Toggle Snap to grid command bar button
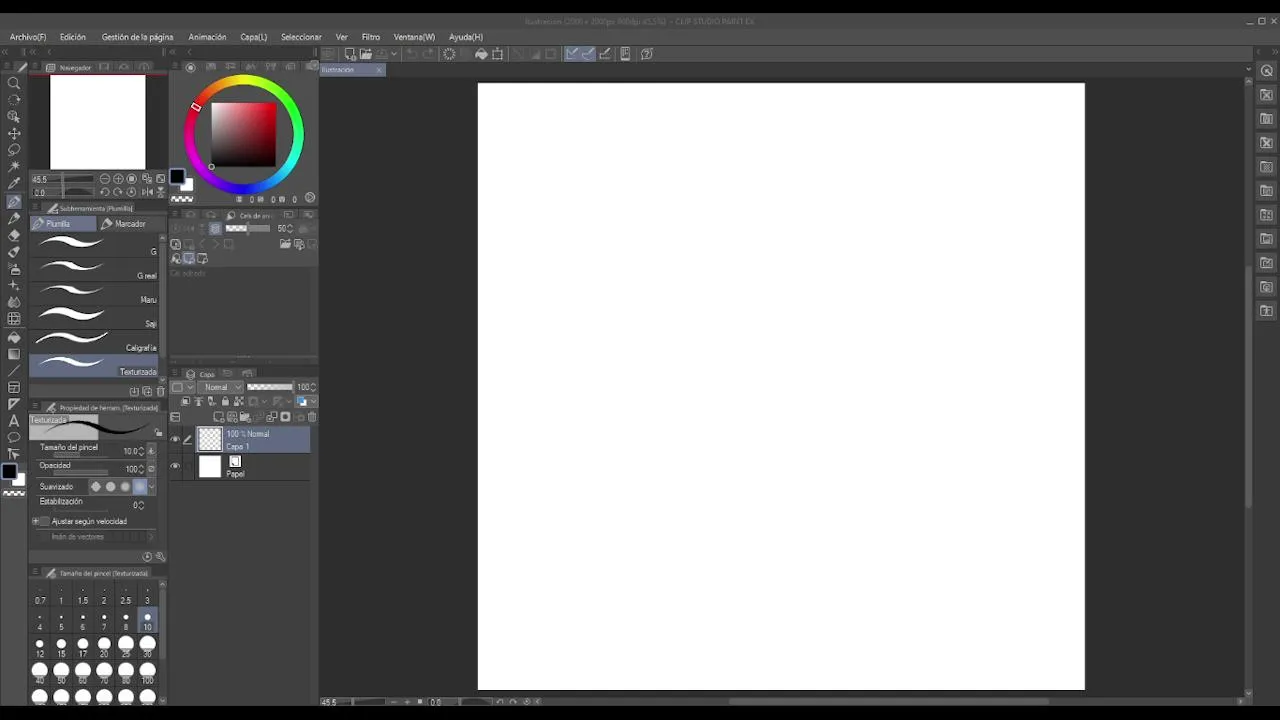The width and height of the screenshot is (1280, 720). pyautogui.click(x=604, y=54)
